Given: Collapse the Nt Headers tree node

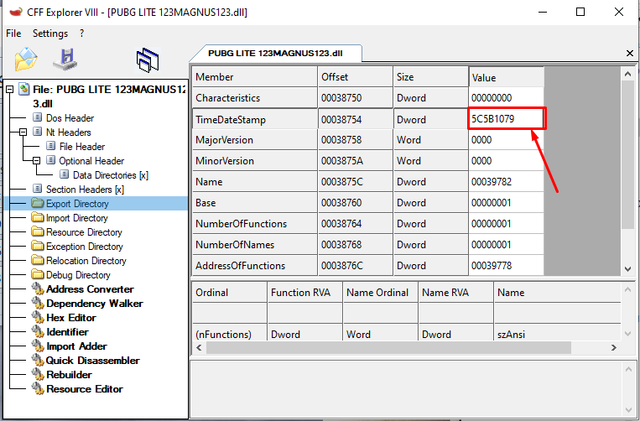Looking at the screenshot, I should (23, 132).
